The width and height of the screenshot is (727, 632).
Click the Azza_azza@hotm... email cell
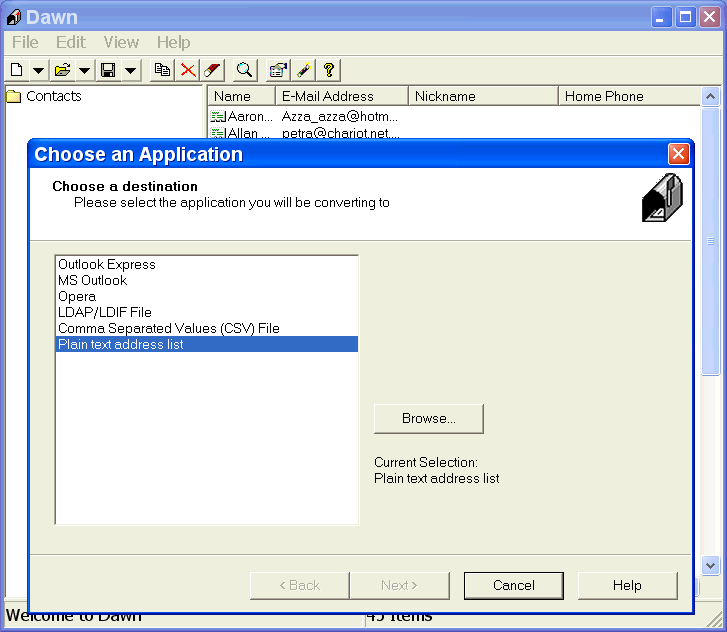click(x=340, y=116)
